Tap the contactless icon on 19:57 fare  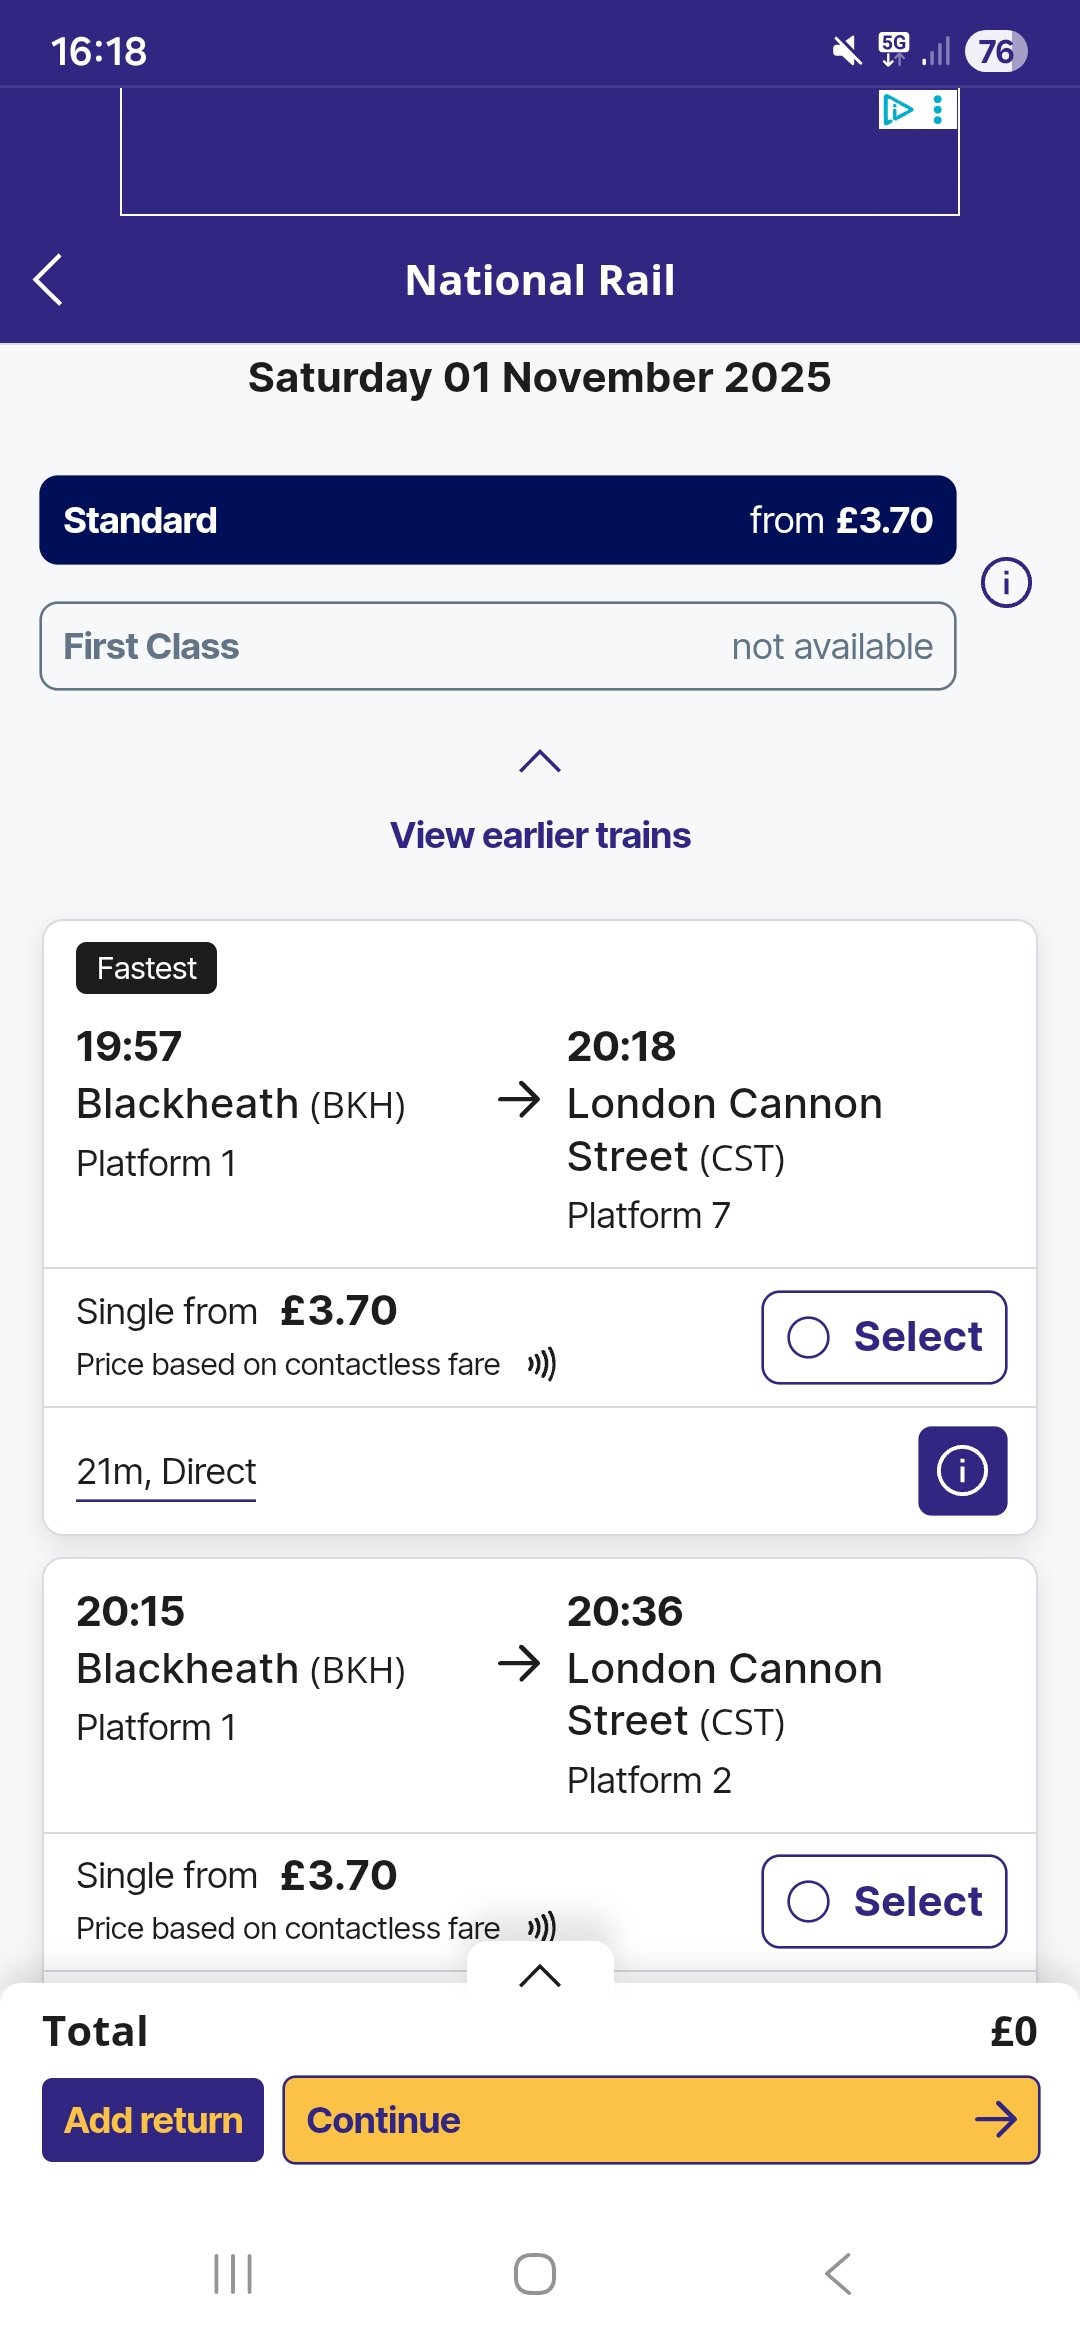pyautogui.click(x=541, y=1363)
